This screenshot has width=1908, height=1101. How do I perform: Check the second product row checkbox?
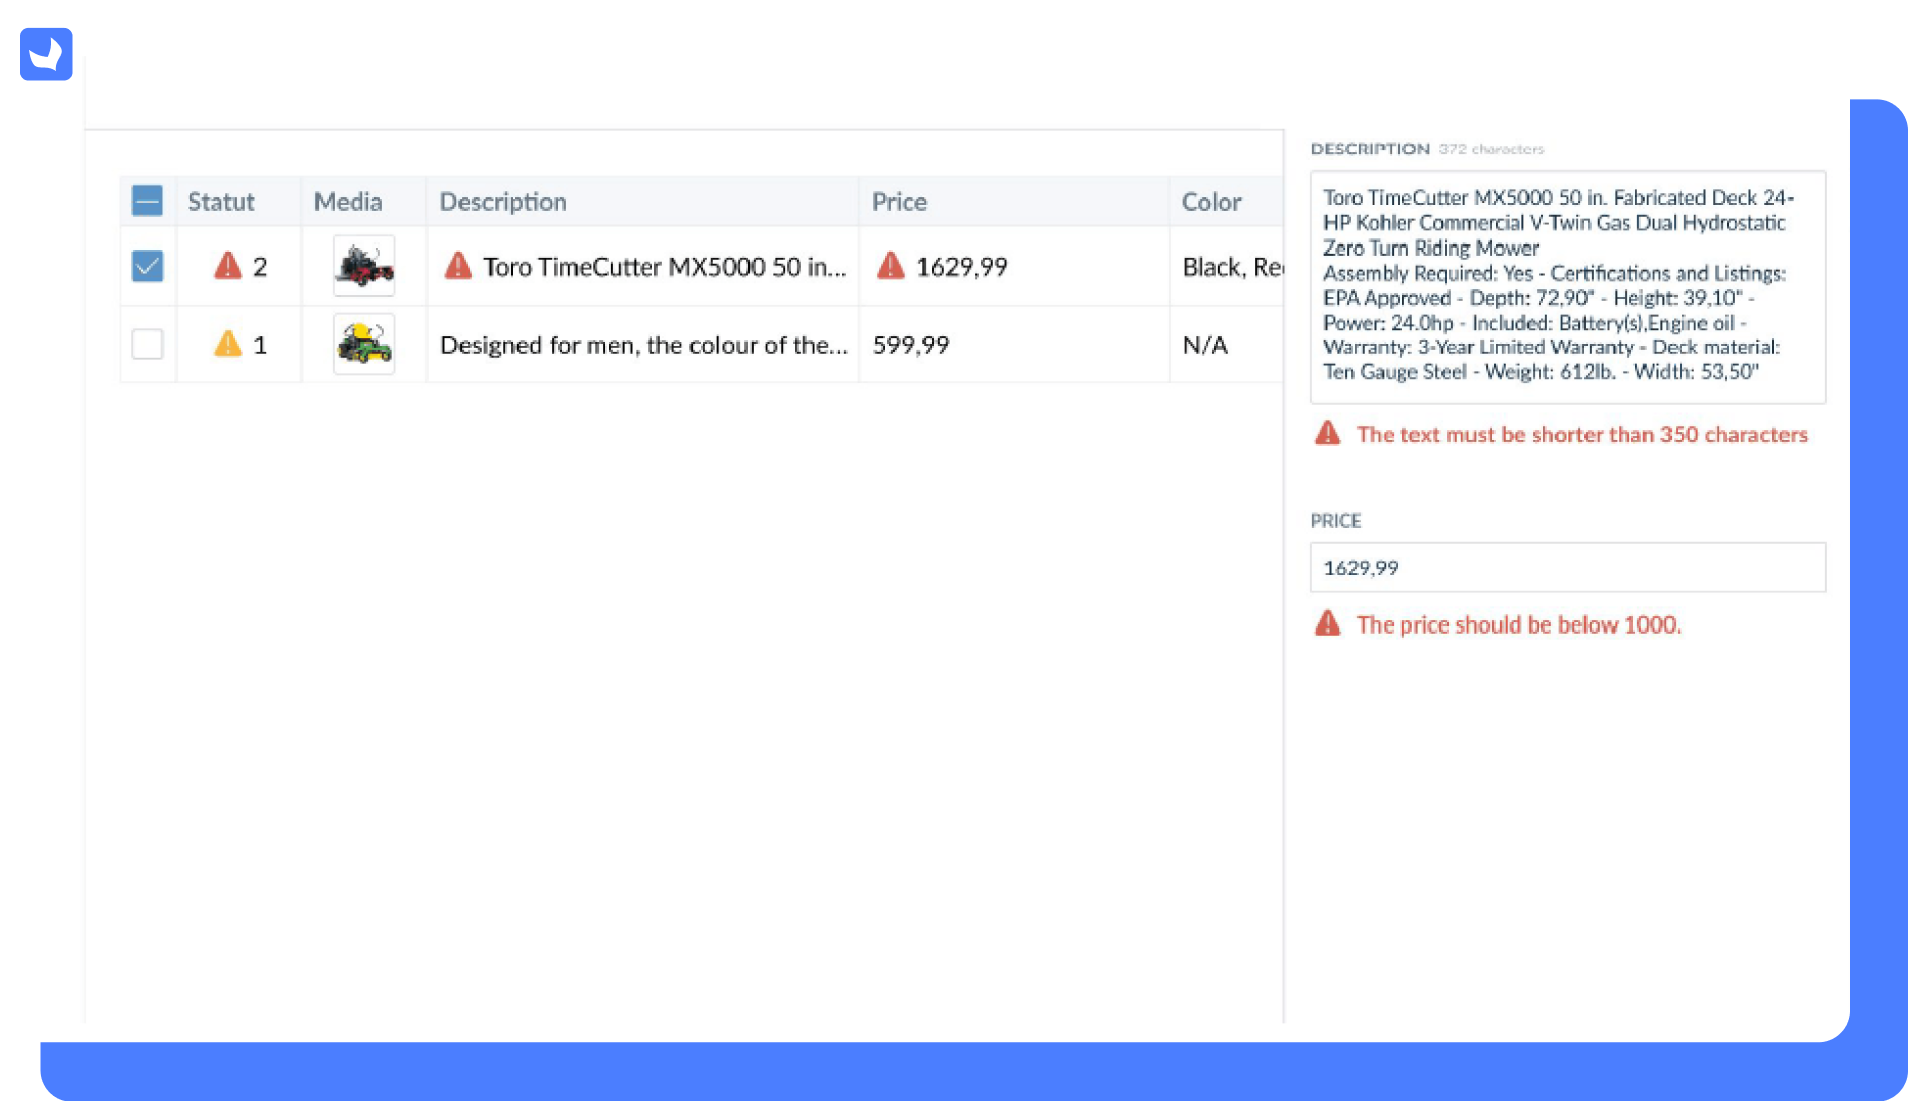click(147, 344)
